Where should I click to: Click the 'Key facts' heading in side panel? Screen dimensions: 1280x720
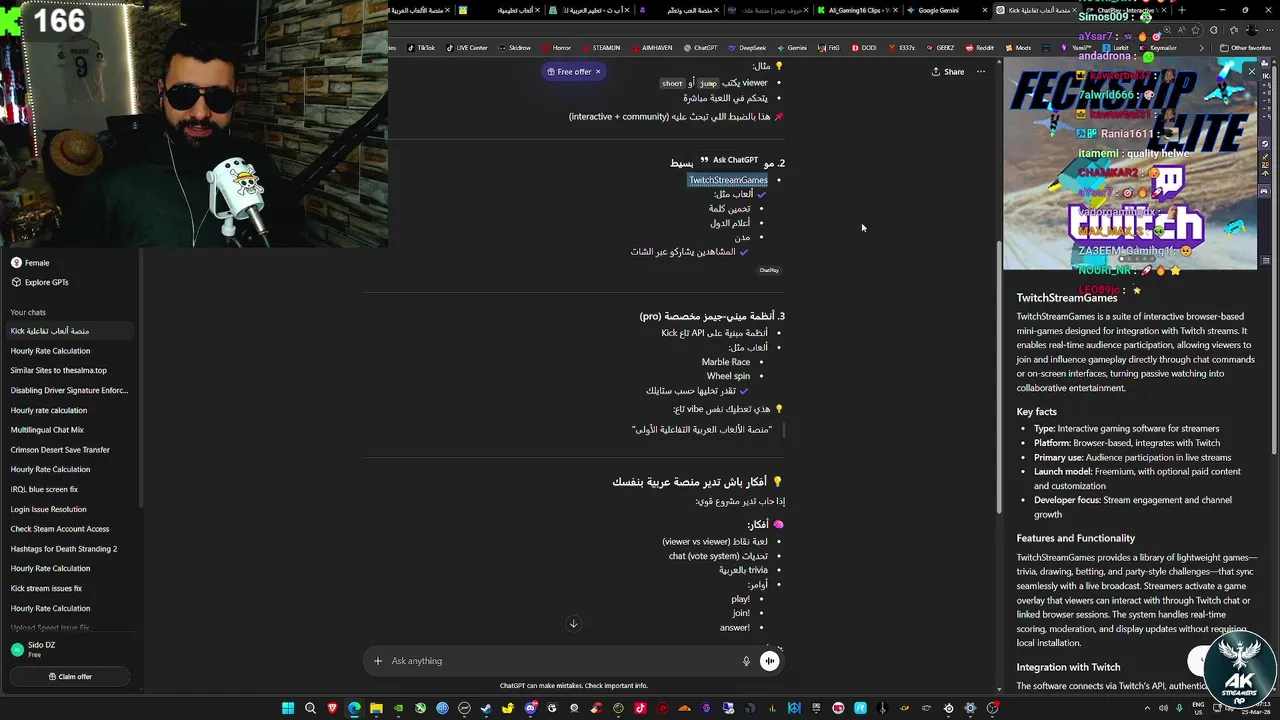coord(1036,412)
